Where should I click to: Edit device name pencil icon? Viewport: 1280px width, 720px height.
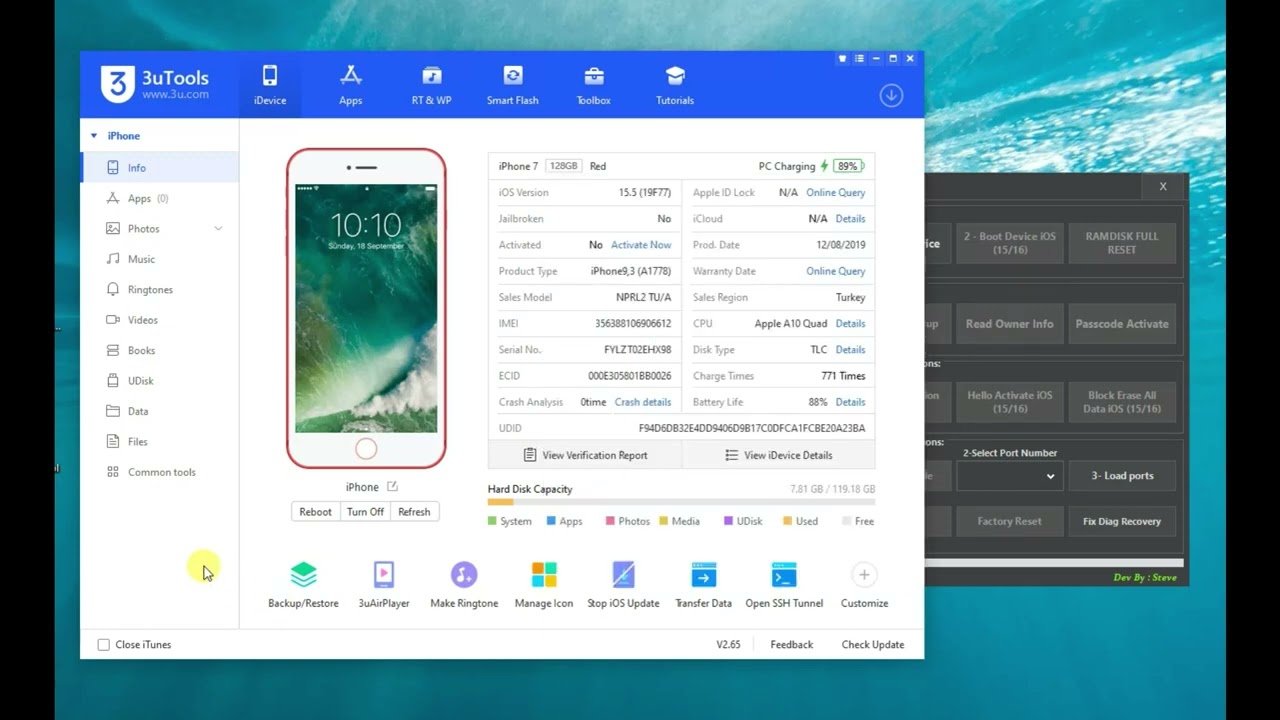(x=392, y=487)
